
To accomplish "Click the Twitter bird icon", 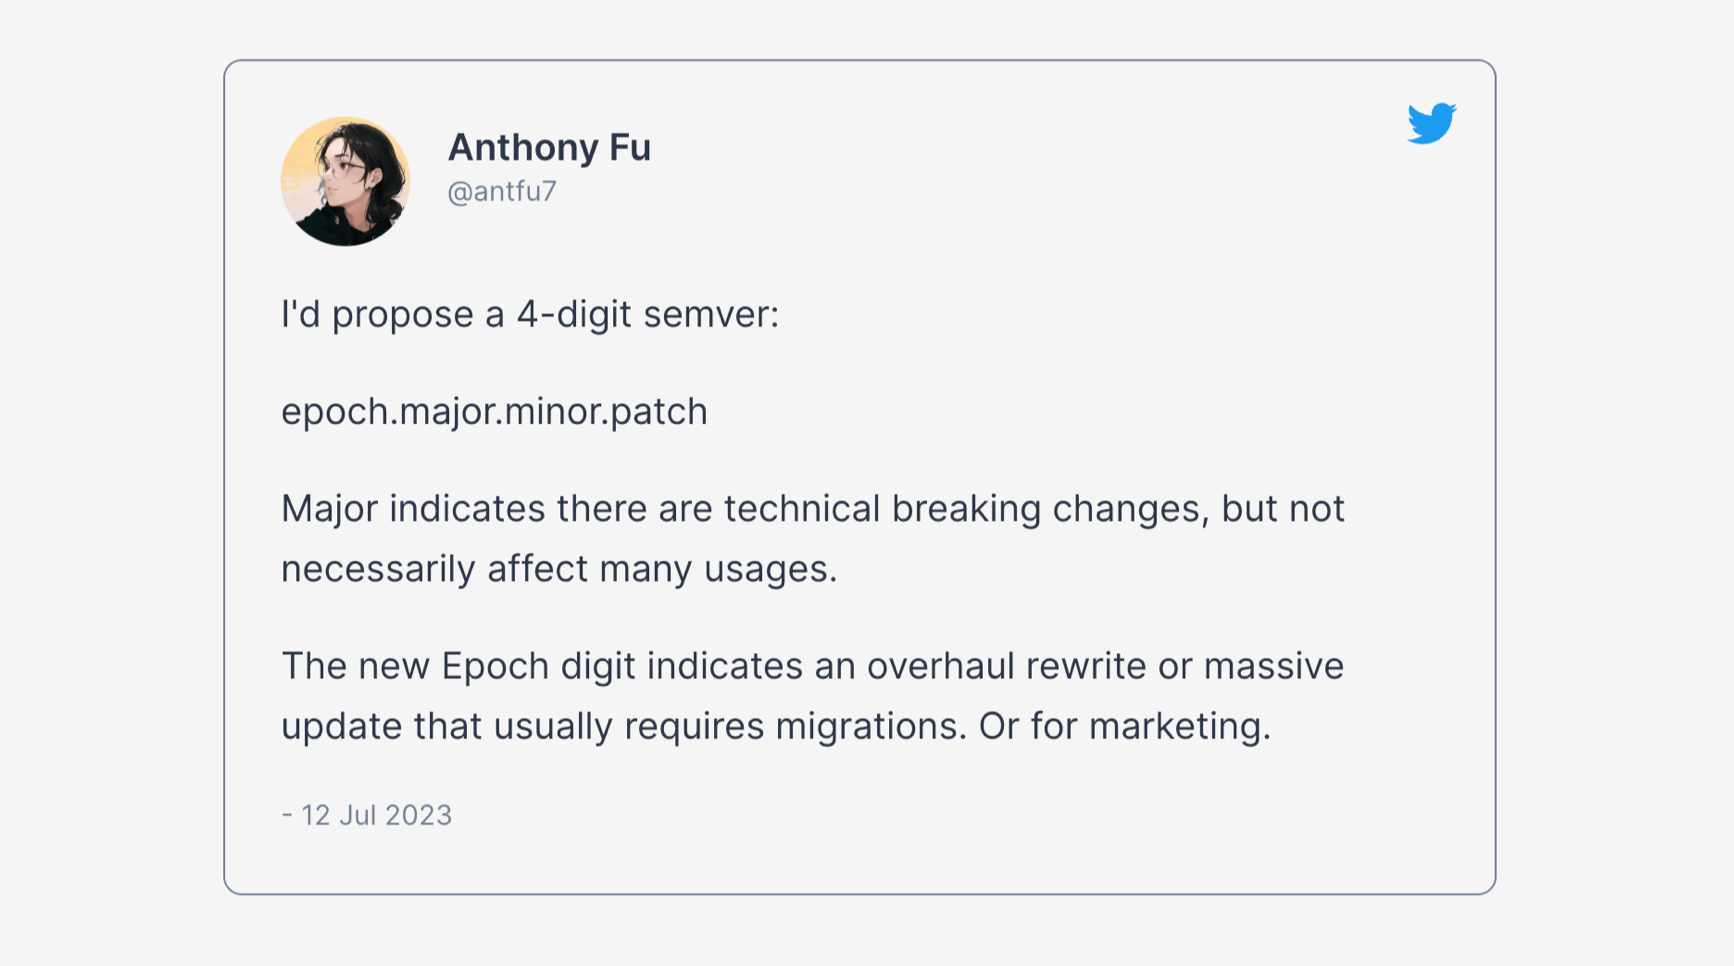I will pyautogui.click(x=1431, y=123).
